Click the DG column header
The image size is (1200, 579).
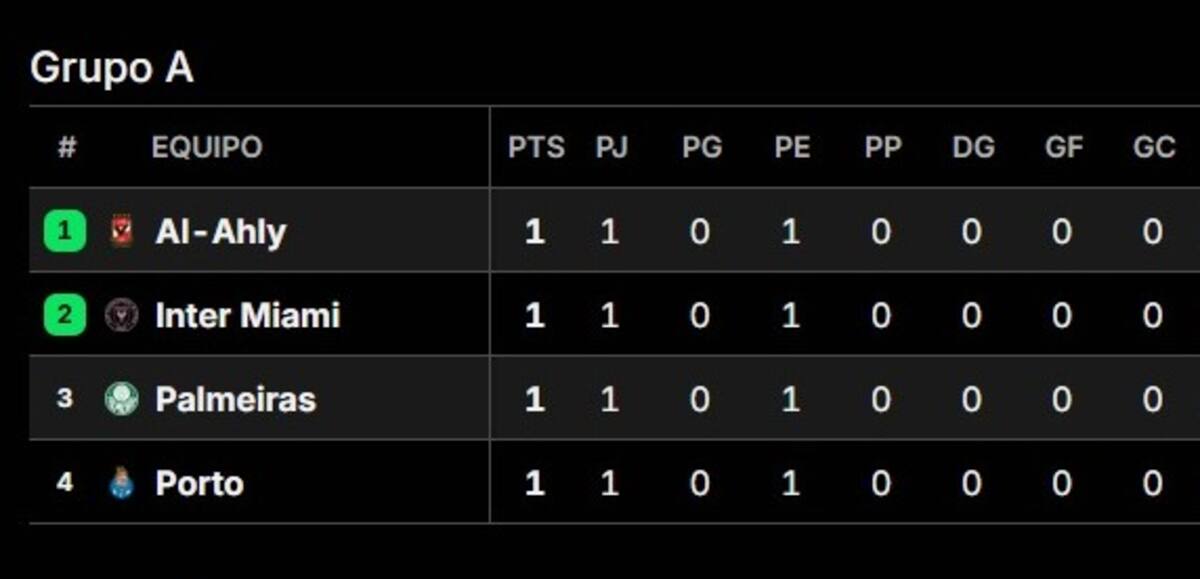point(973,148)
